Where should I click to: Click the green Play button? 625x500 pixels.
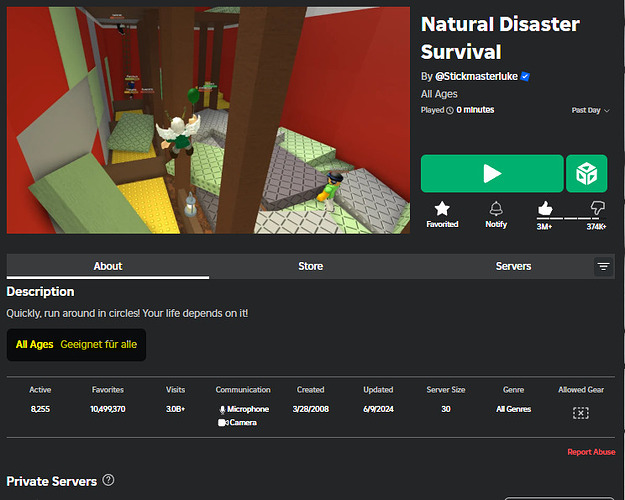pos(492,173)
